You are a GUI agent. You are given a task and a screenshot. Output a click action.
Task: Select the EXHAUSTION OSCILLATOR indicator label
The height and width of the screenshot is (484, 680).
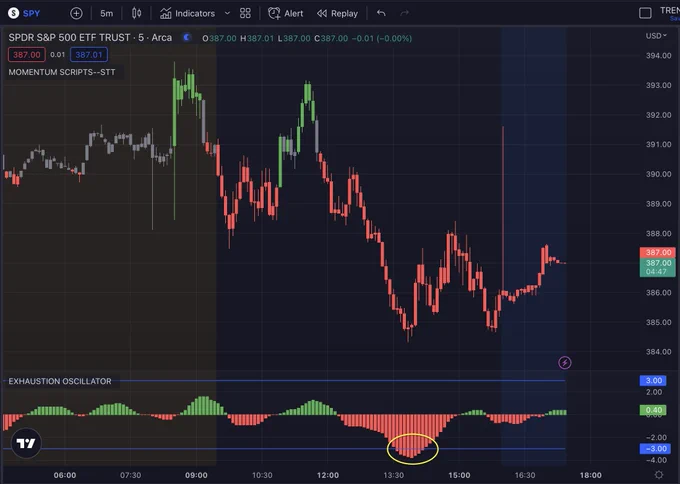[x=60, y=381]
